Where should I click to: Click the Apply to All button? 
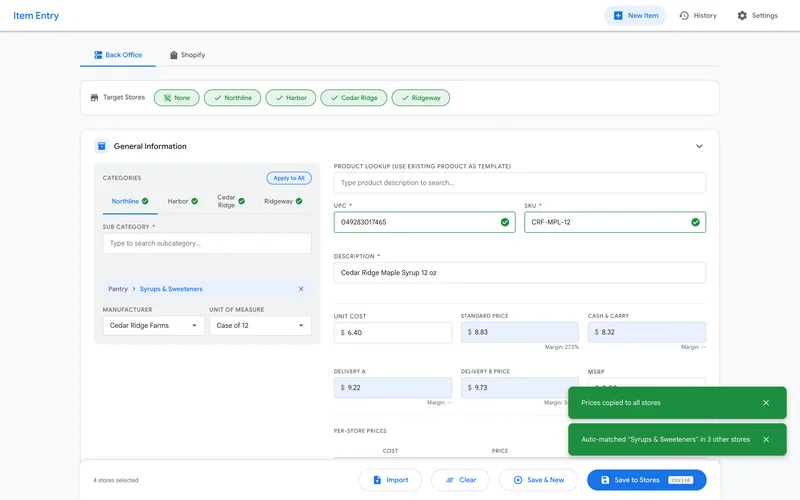289,178
